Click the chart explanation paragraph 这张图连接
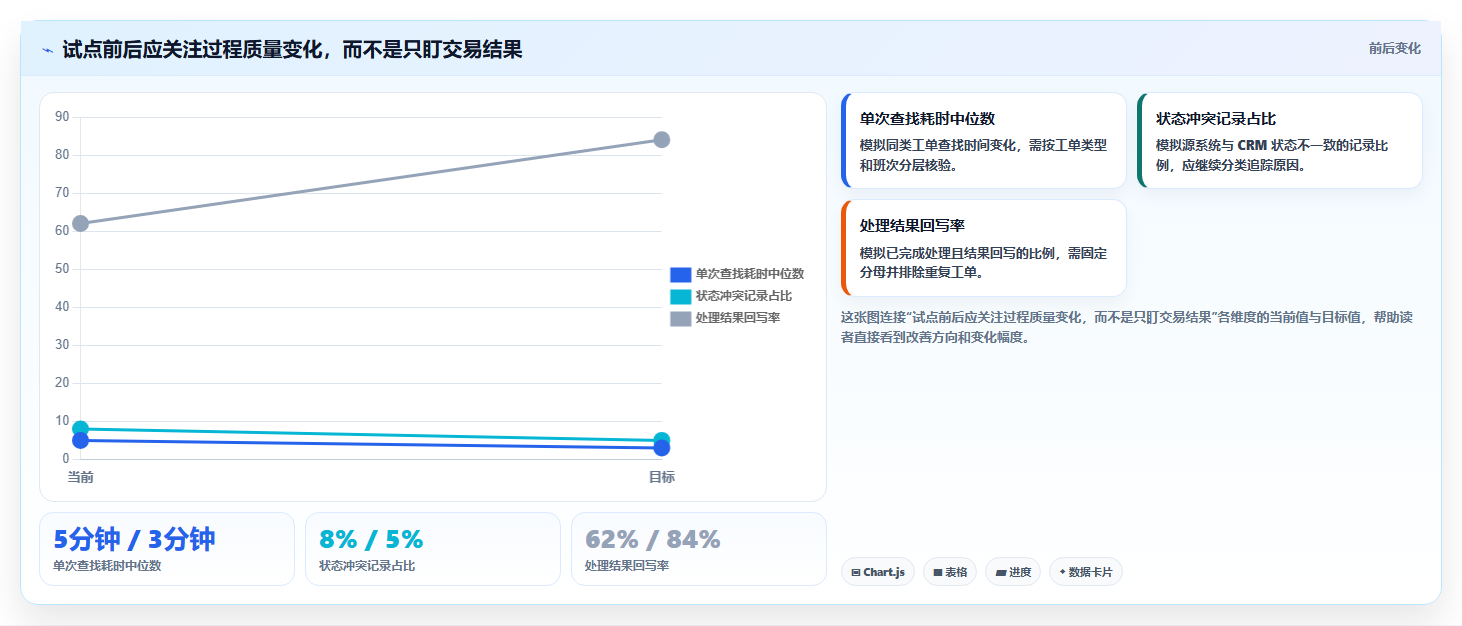 click(x=1127, y=327)
